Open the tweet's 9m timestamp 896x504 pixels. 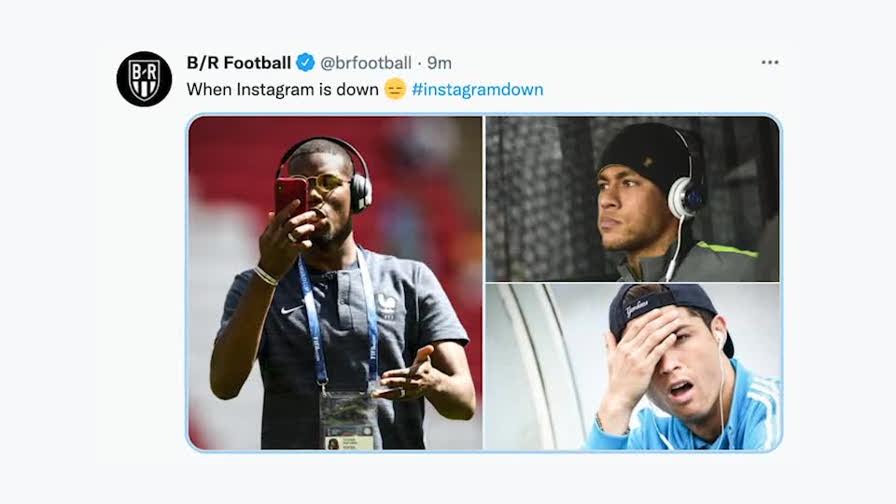coord(440,62)
